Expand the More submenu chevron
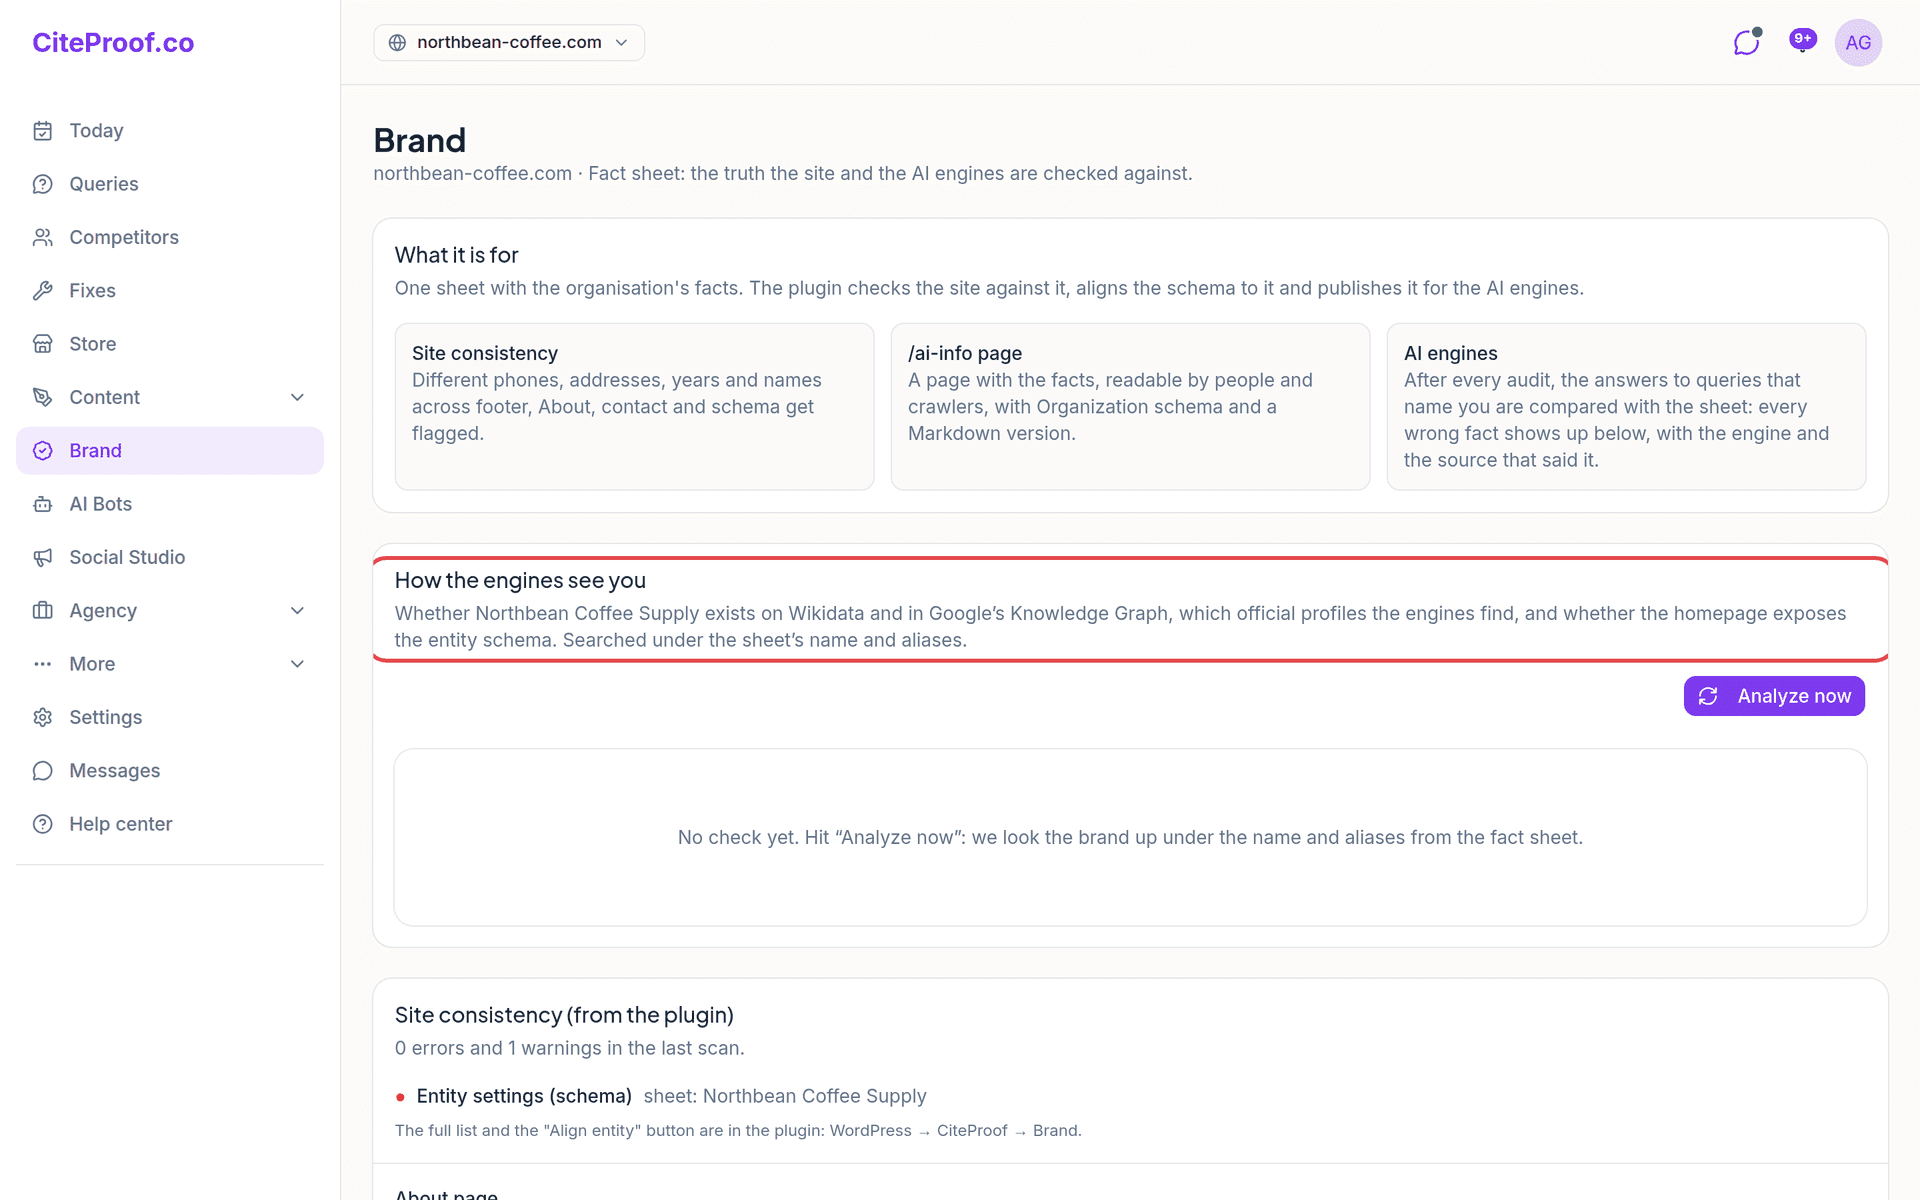1920x1200 pixels. tap(297, 664)
